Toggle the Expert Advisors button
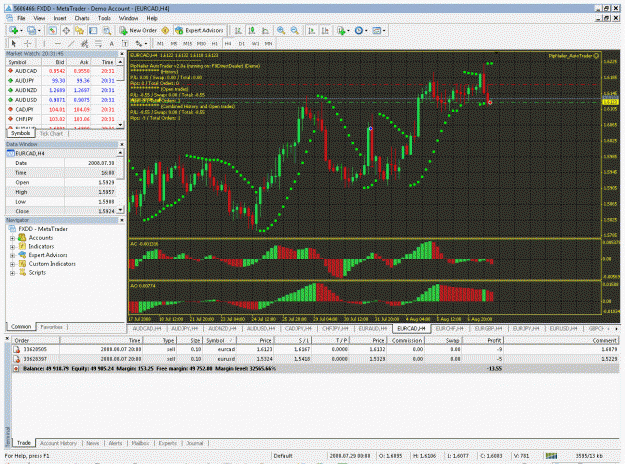 pyautogui.click(x=199, y=30)
